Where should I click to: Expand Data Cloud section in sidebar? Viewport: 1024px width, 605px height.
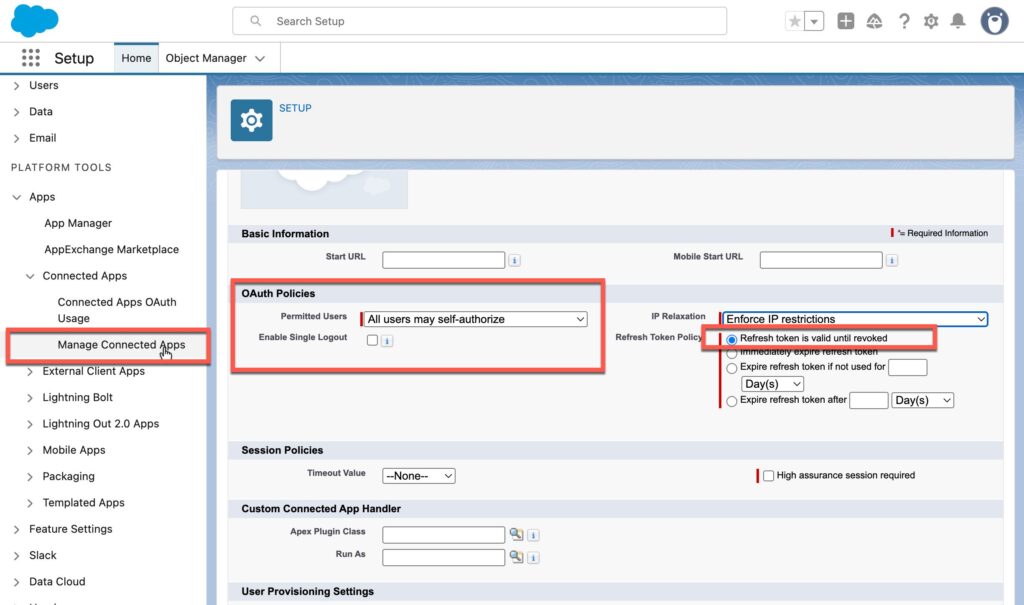[16, 581]
